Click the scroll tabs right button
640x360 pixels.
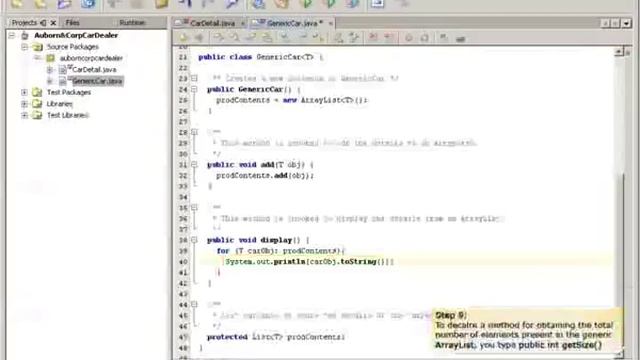pyautogui.click(x=616, y=23)
